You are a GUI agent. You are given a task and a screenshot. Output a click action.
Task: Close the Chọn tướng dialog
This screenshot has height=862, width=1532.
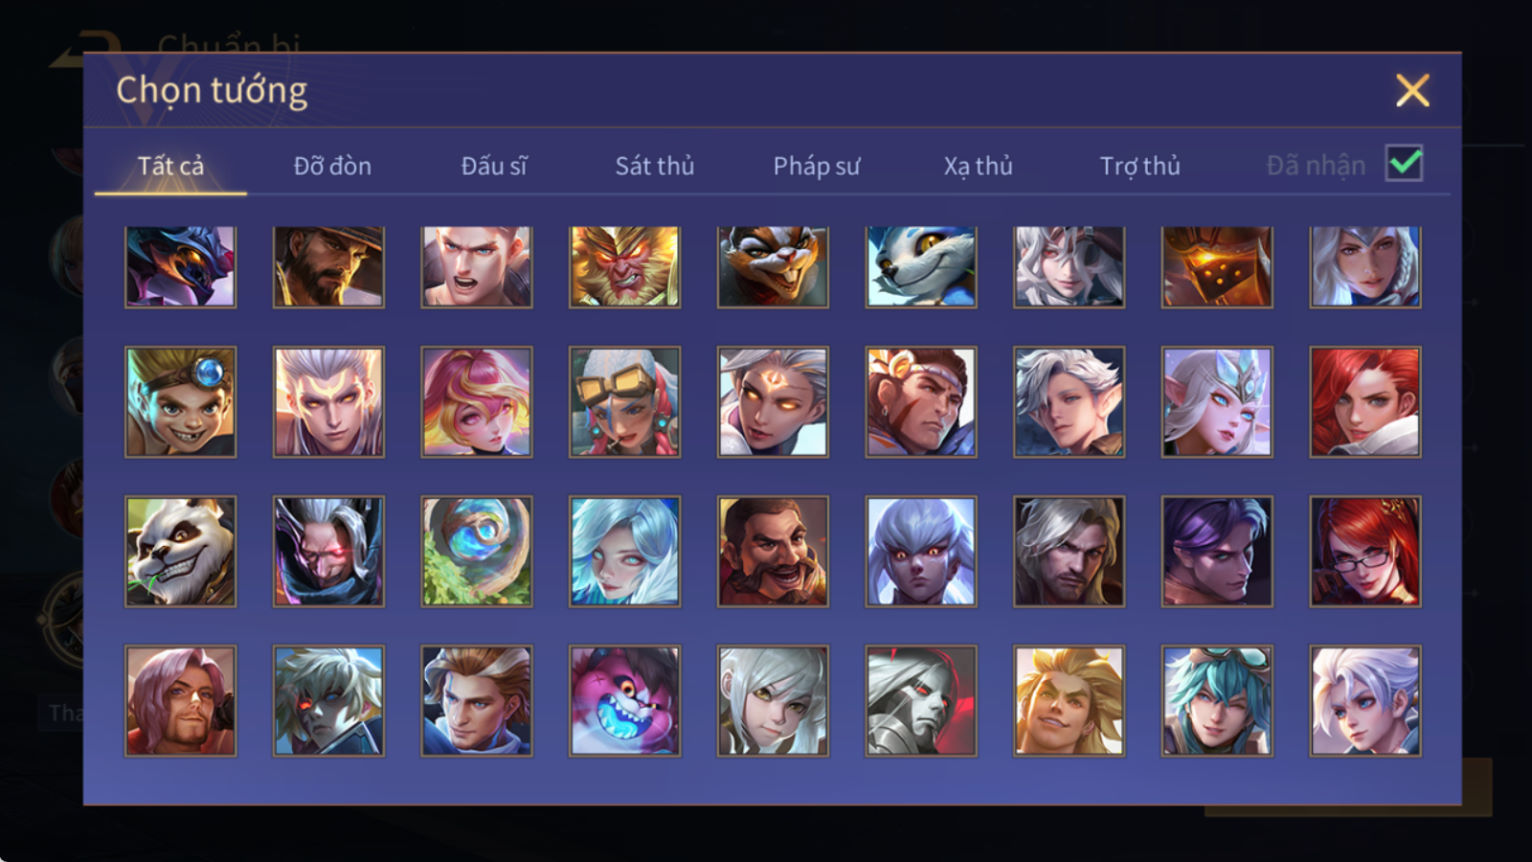point(1412,91)
